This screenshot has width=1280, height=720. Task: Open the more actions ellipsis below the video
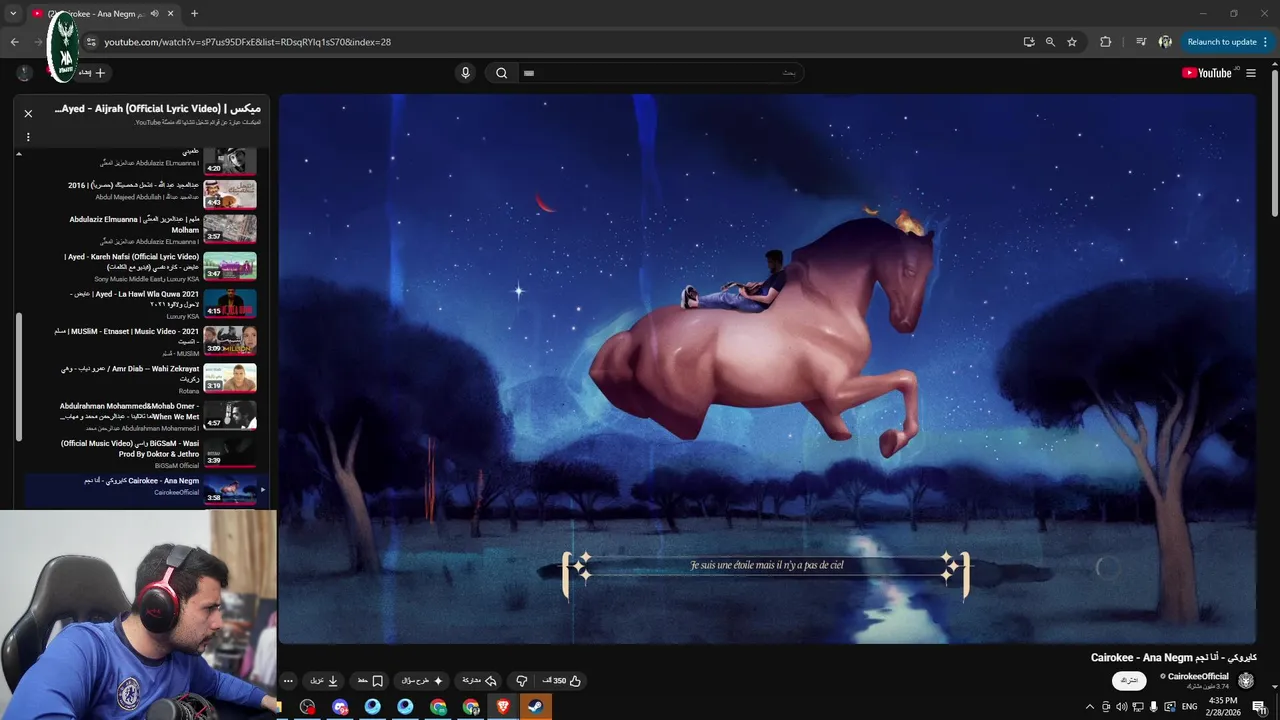point(288,681)
